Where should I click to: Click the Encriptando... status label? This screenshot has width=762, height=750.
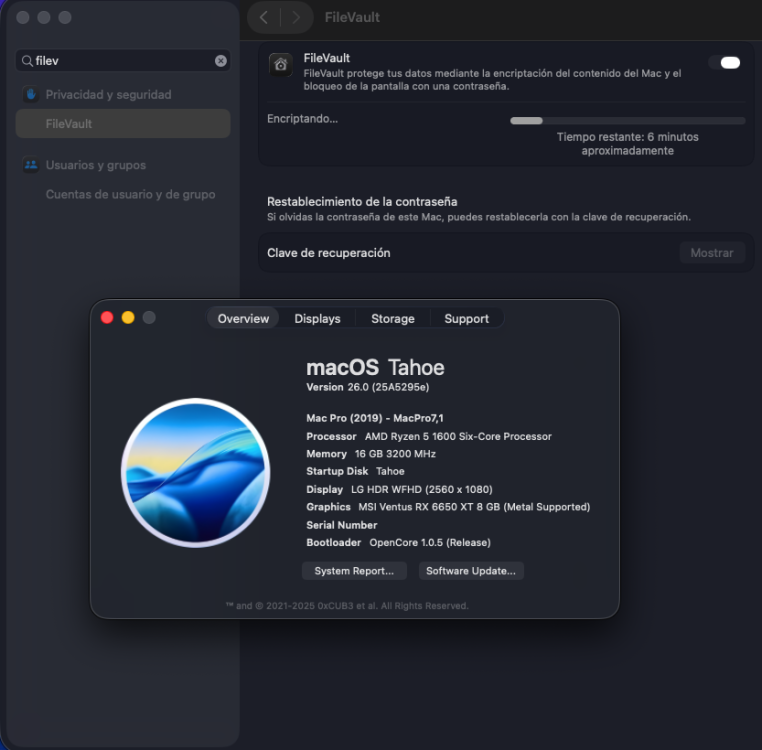tap(302, 119)
